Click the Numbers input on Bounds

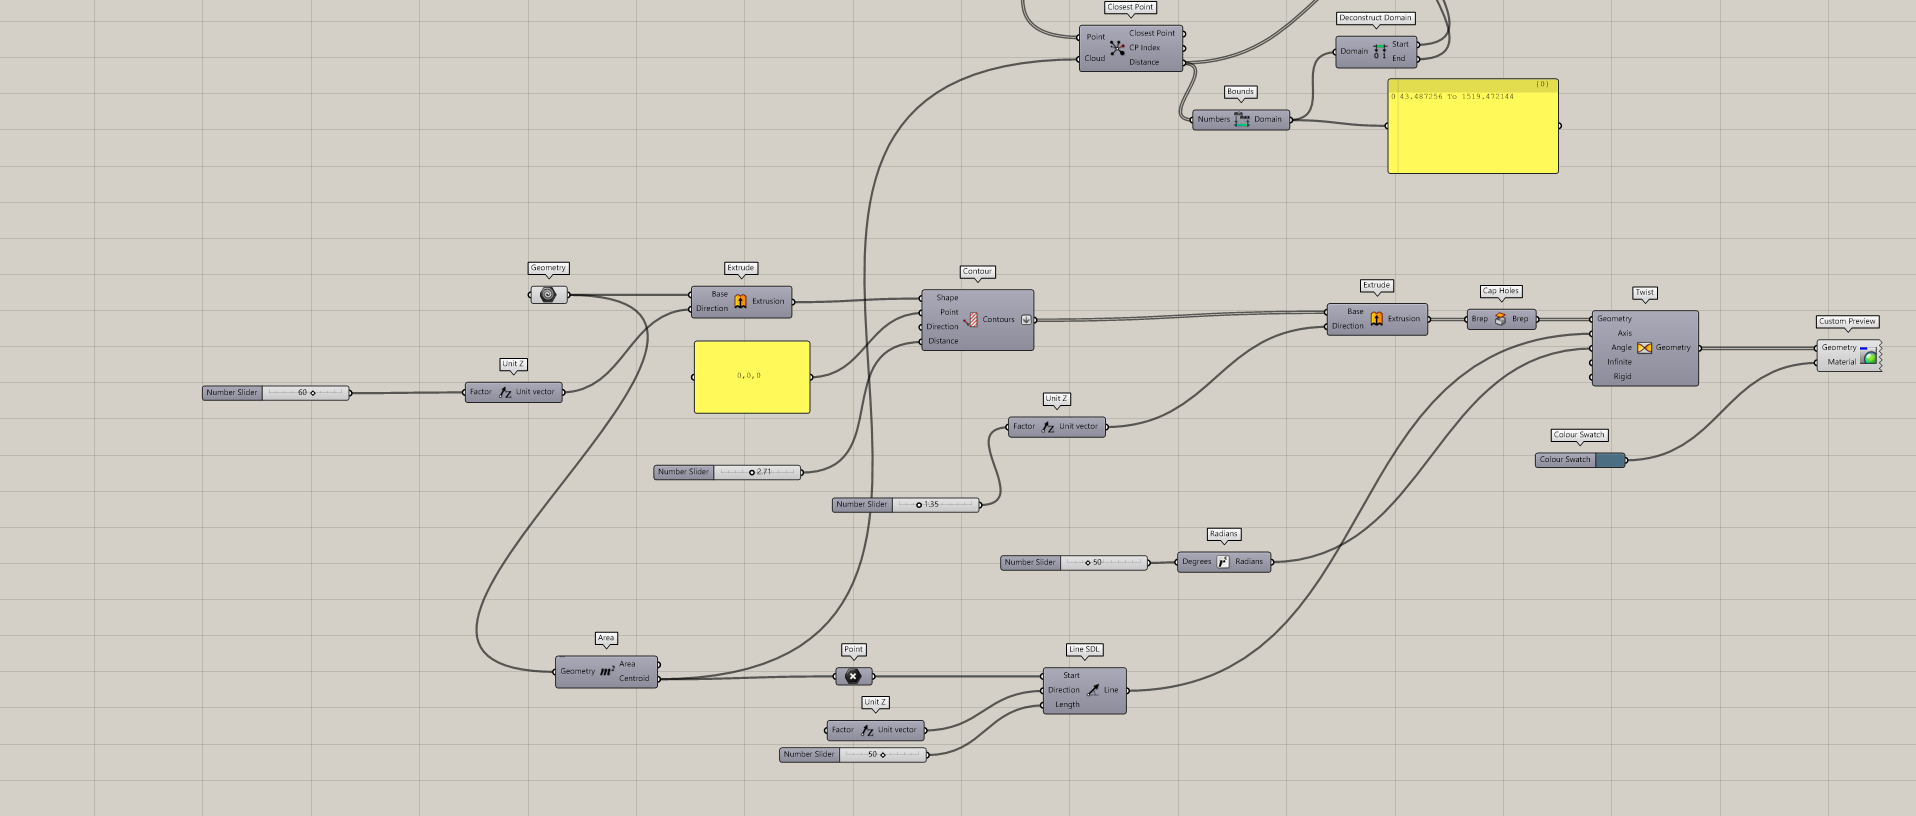click(x=1213, y=119)
